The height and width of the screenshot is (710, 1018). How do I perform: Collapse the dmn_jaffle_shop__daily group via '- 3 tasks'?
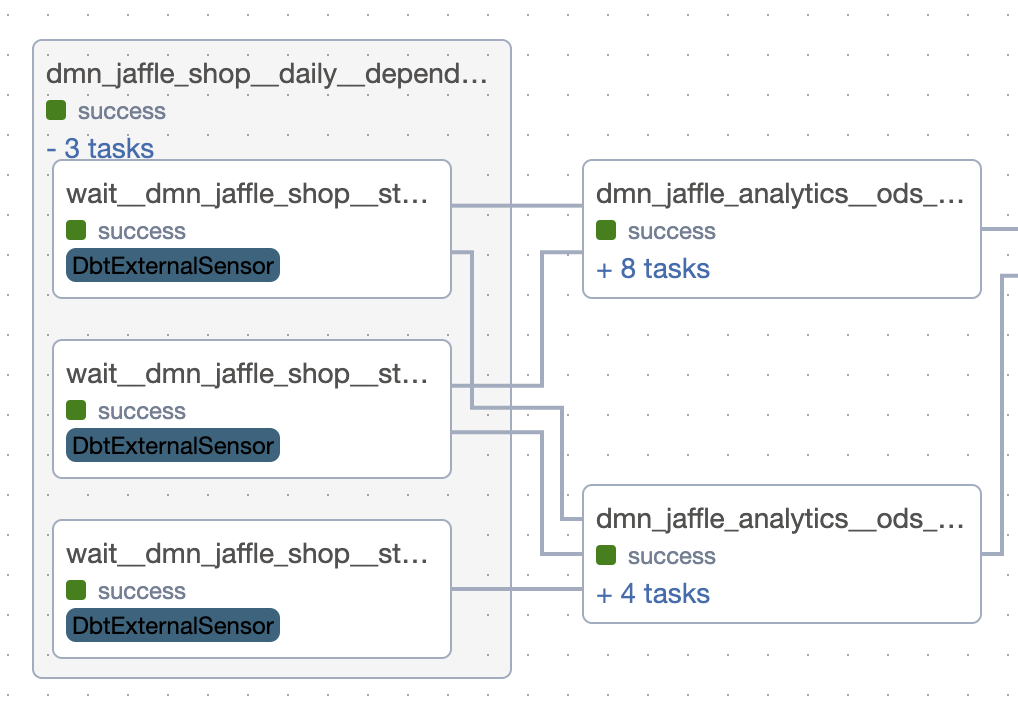[x=100, y=149]
